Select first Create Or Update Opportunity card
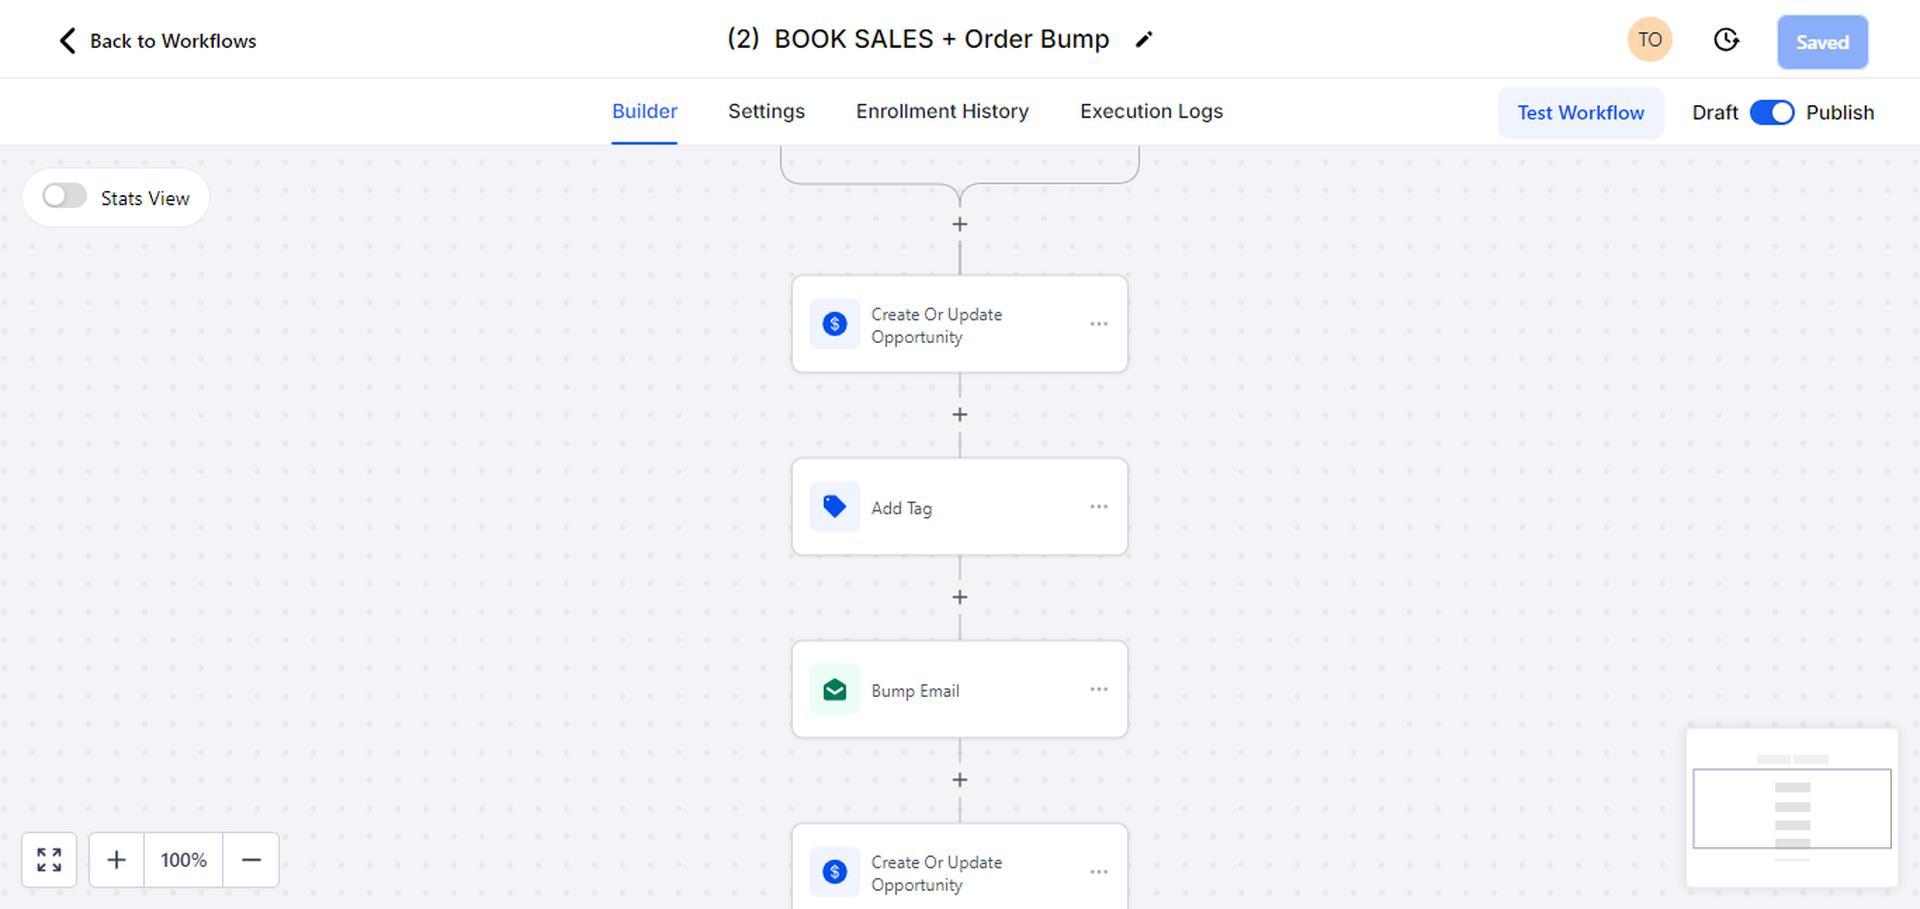Screen dimensions: 1920x909 point(960,324)
